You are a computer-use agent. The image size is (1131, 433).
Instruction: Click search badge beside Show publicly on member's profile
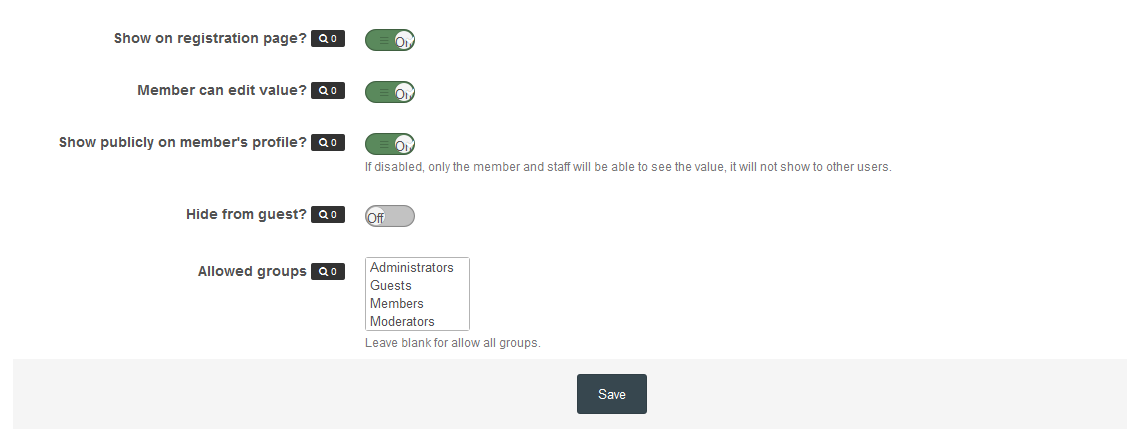pyautogui.click(x=328, y=143)
